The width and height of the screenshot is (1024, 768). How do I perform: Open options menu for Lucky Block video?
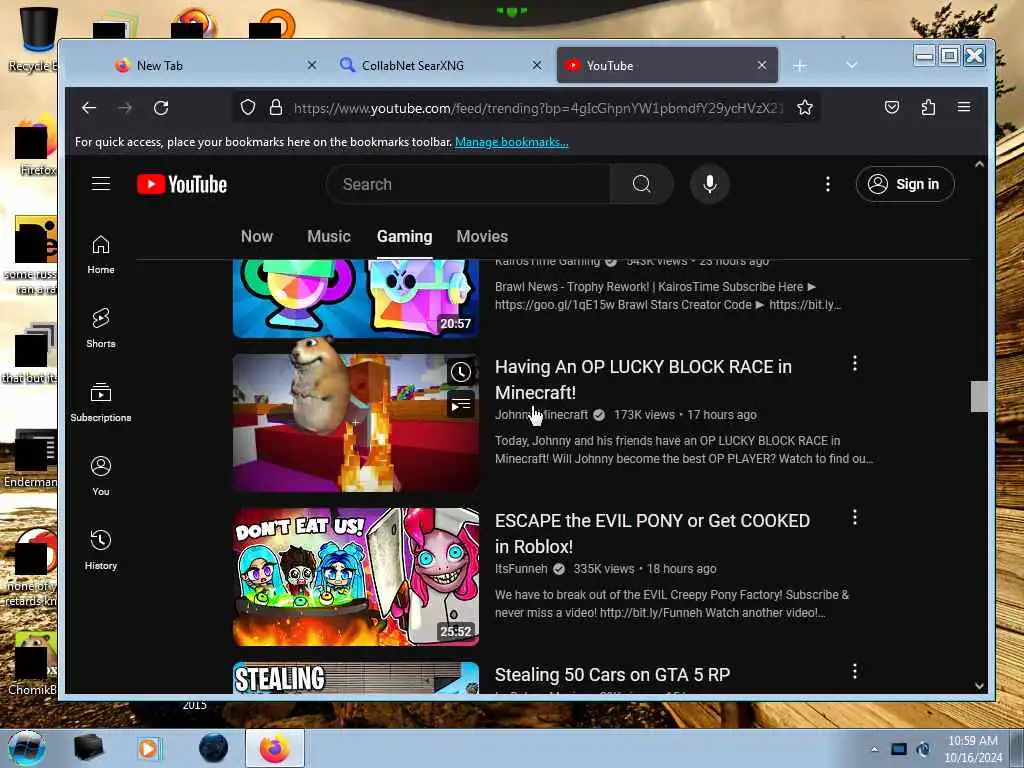pyautogui.click(x=854, y=364)
